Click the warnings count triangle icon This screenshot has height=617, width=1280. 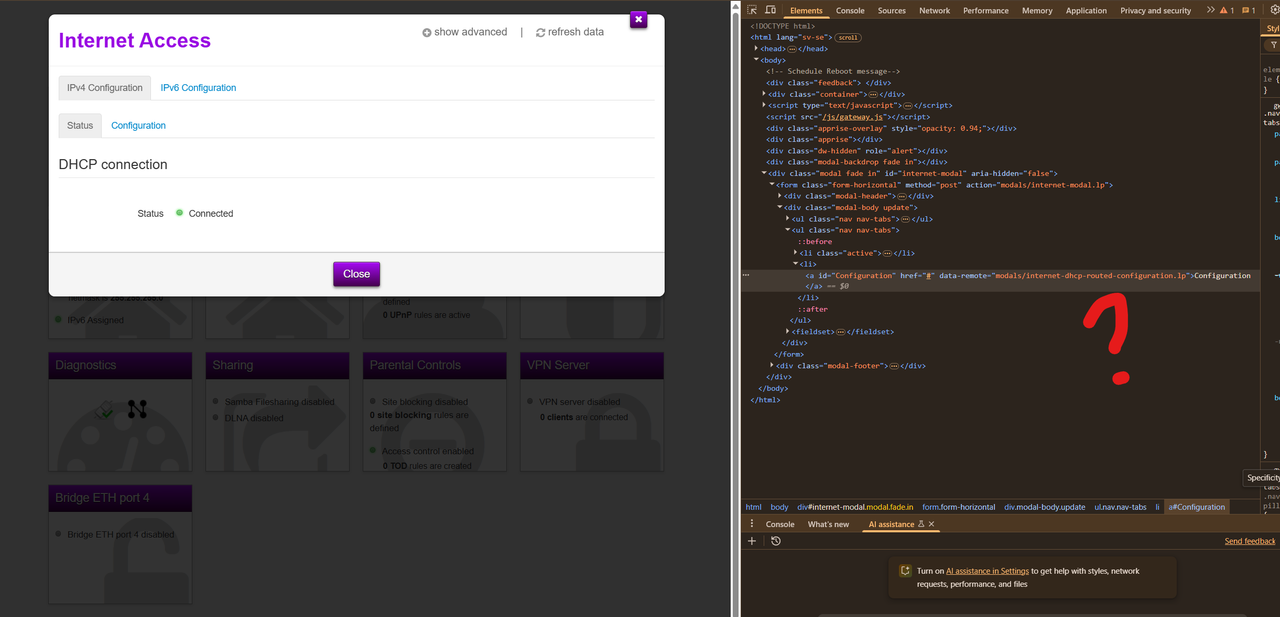tap(1224, 10)
